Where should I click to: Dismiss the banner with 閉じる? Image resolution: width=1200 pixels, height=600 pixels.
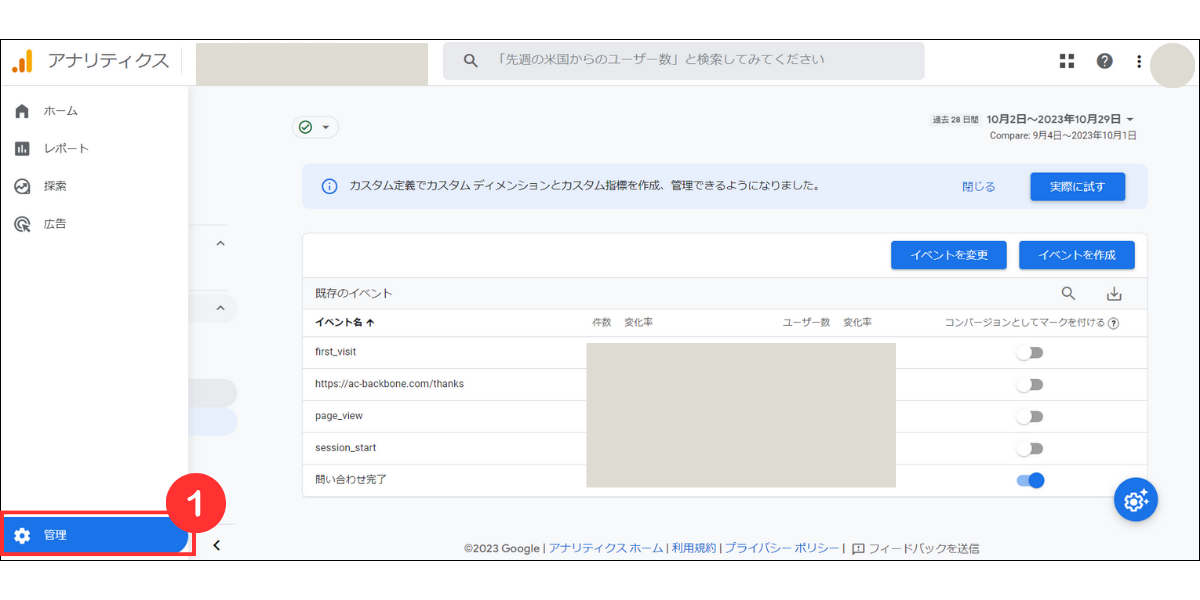(979, 187)
